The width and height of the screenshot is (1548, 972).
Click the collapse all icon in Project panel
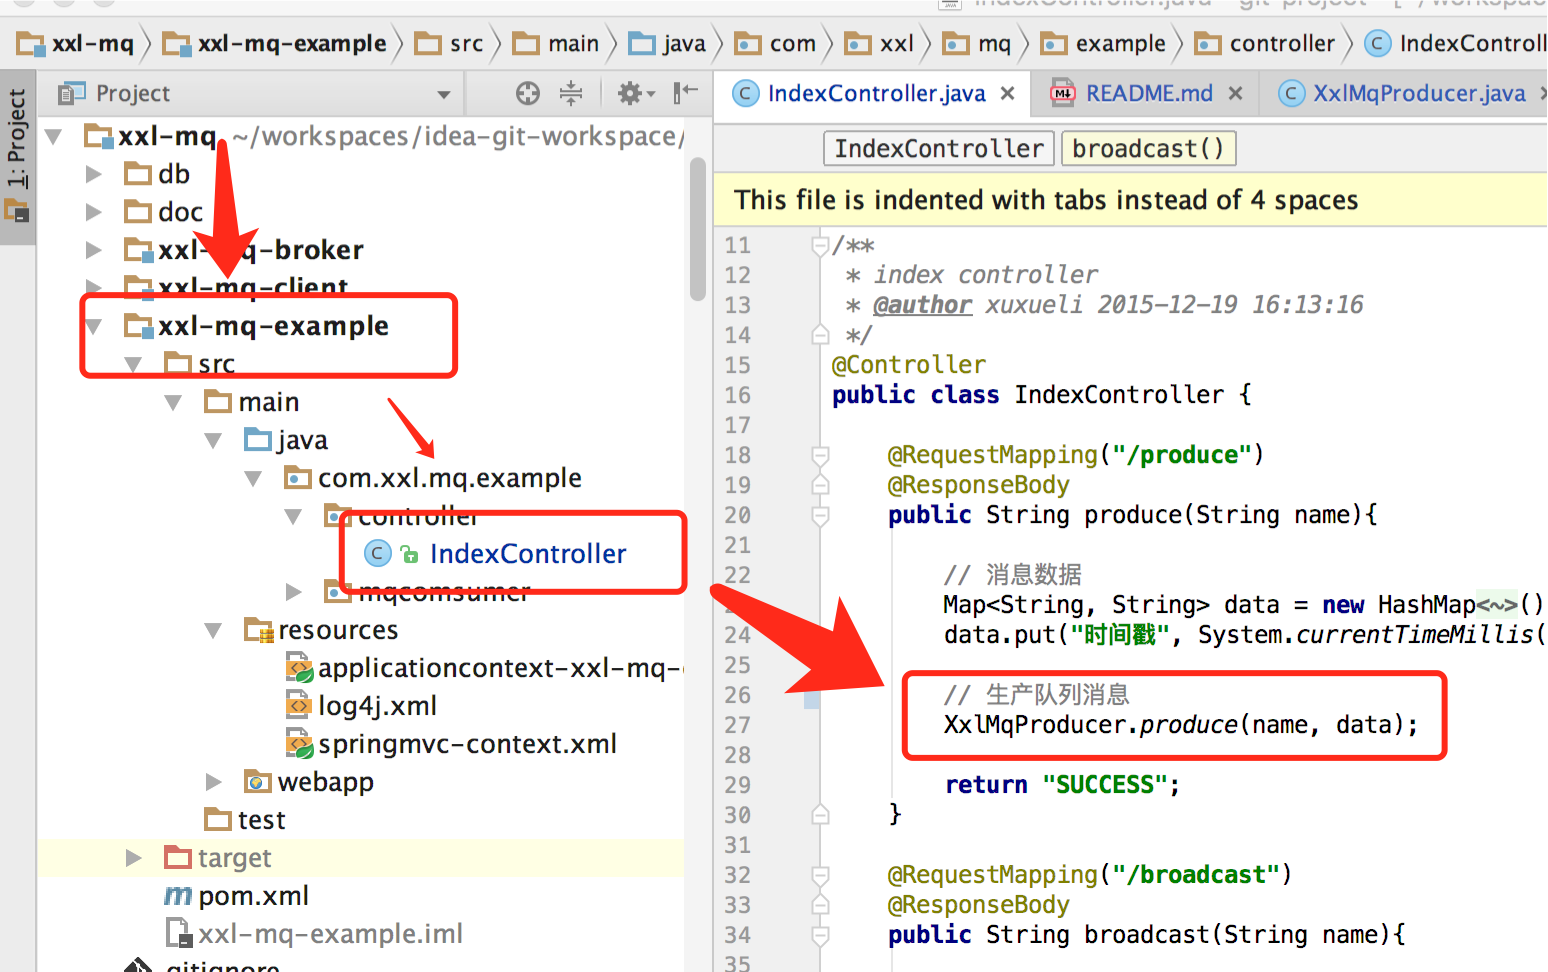[x=571, y=94]
